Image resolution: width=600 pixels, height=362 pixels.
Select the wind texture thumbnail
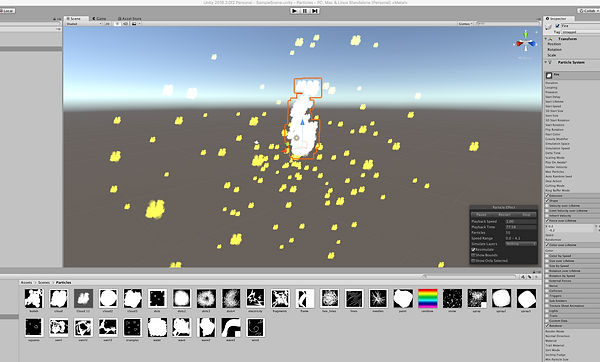click(255, 328)
